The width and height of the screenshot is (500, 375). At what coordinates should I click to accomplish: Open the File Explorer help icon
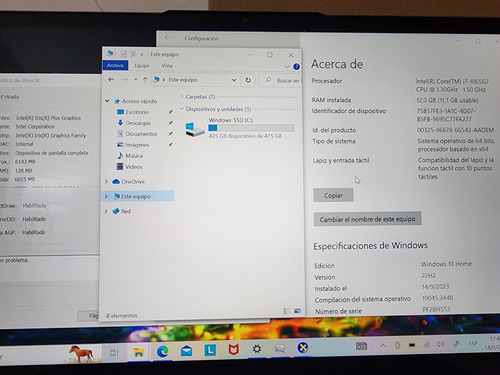[296, 66]
